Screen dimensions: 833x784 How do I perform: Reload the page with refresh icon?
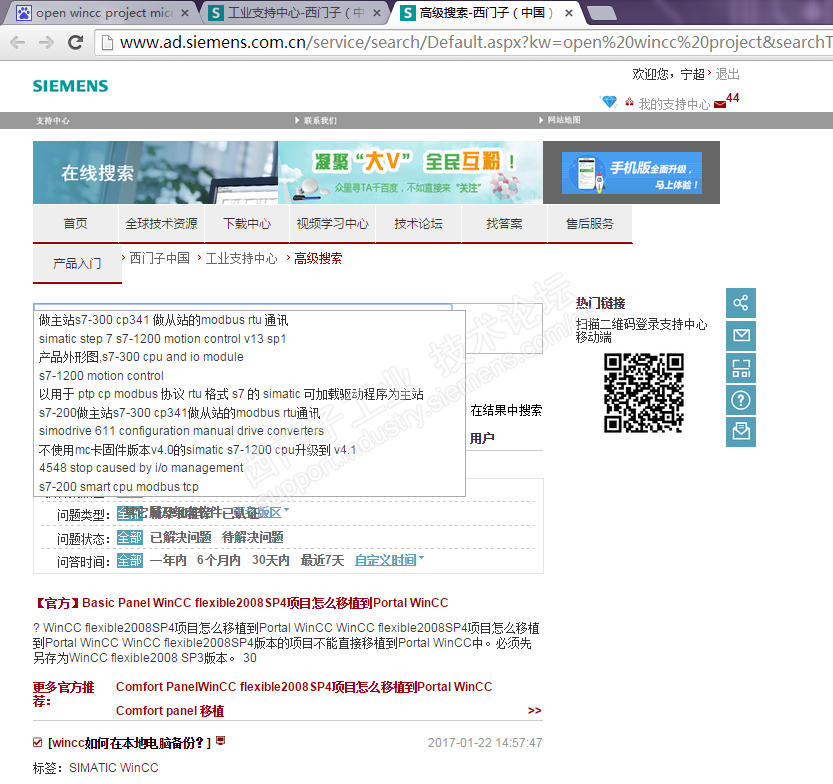(x=75, y=42)
